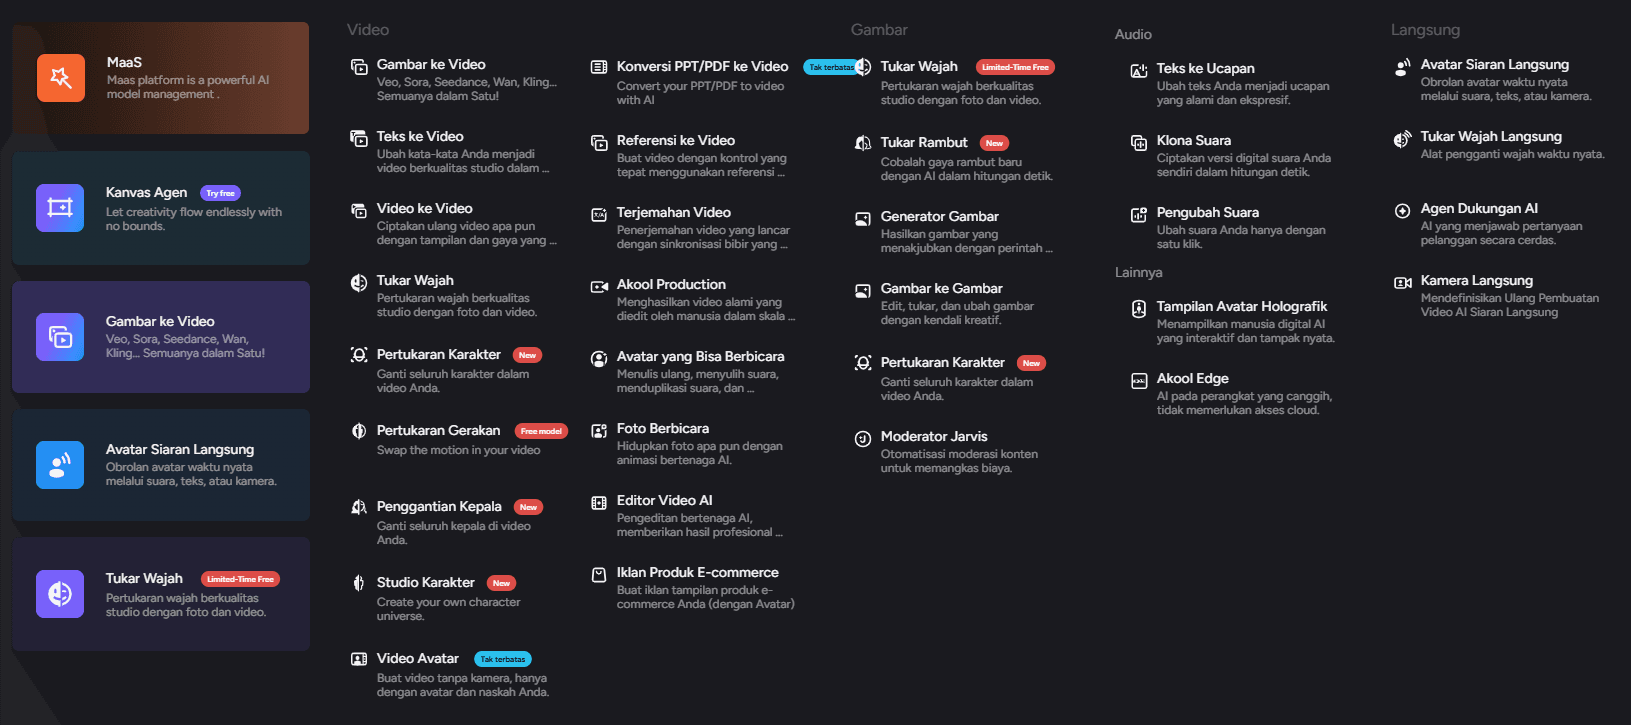The height and width of the screenshot is (725, 1631).
Task: Click the Try free badge on Kanvas Agen
Action: point(220,193)
